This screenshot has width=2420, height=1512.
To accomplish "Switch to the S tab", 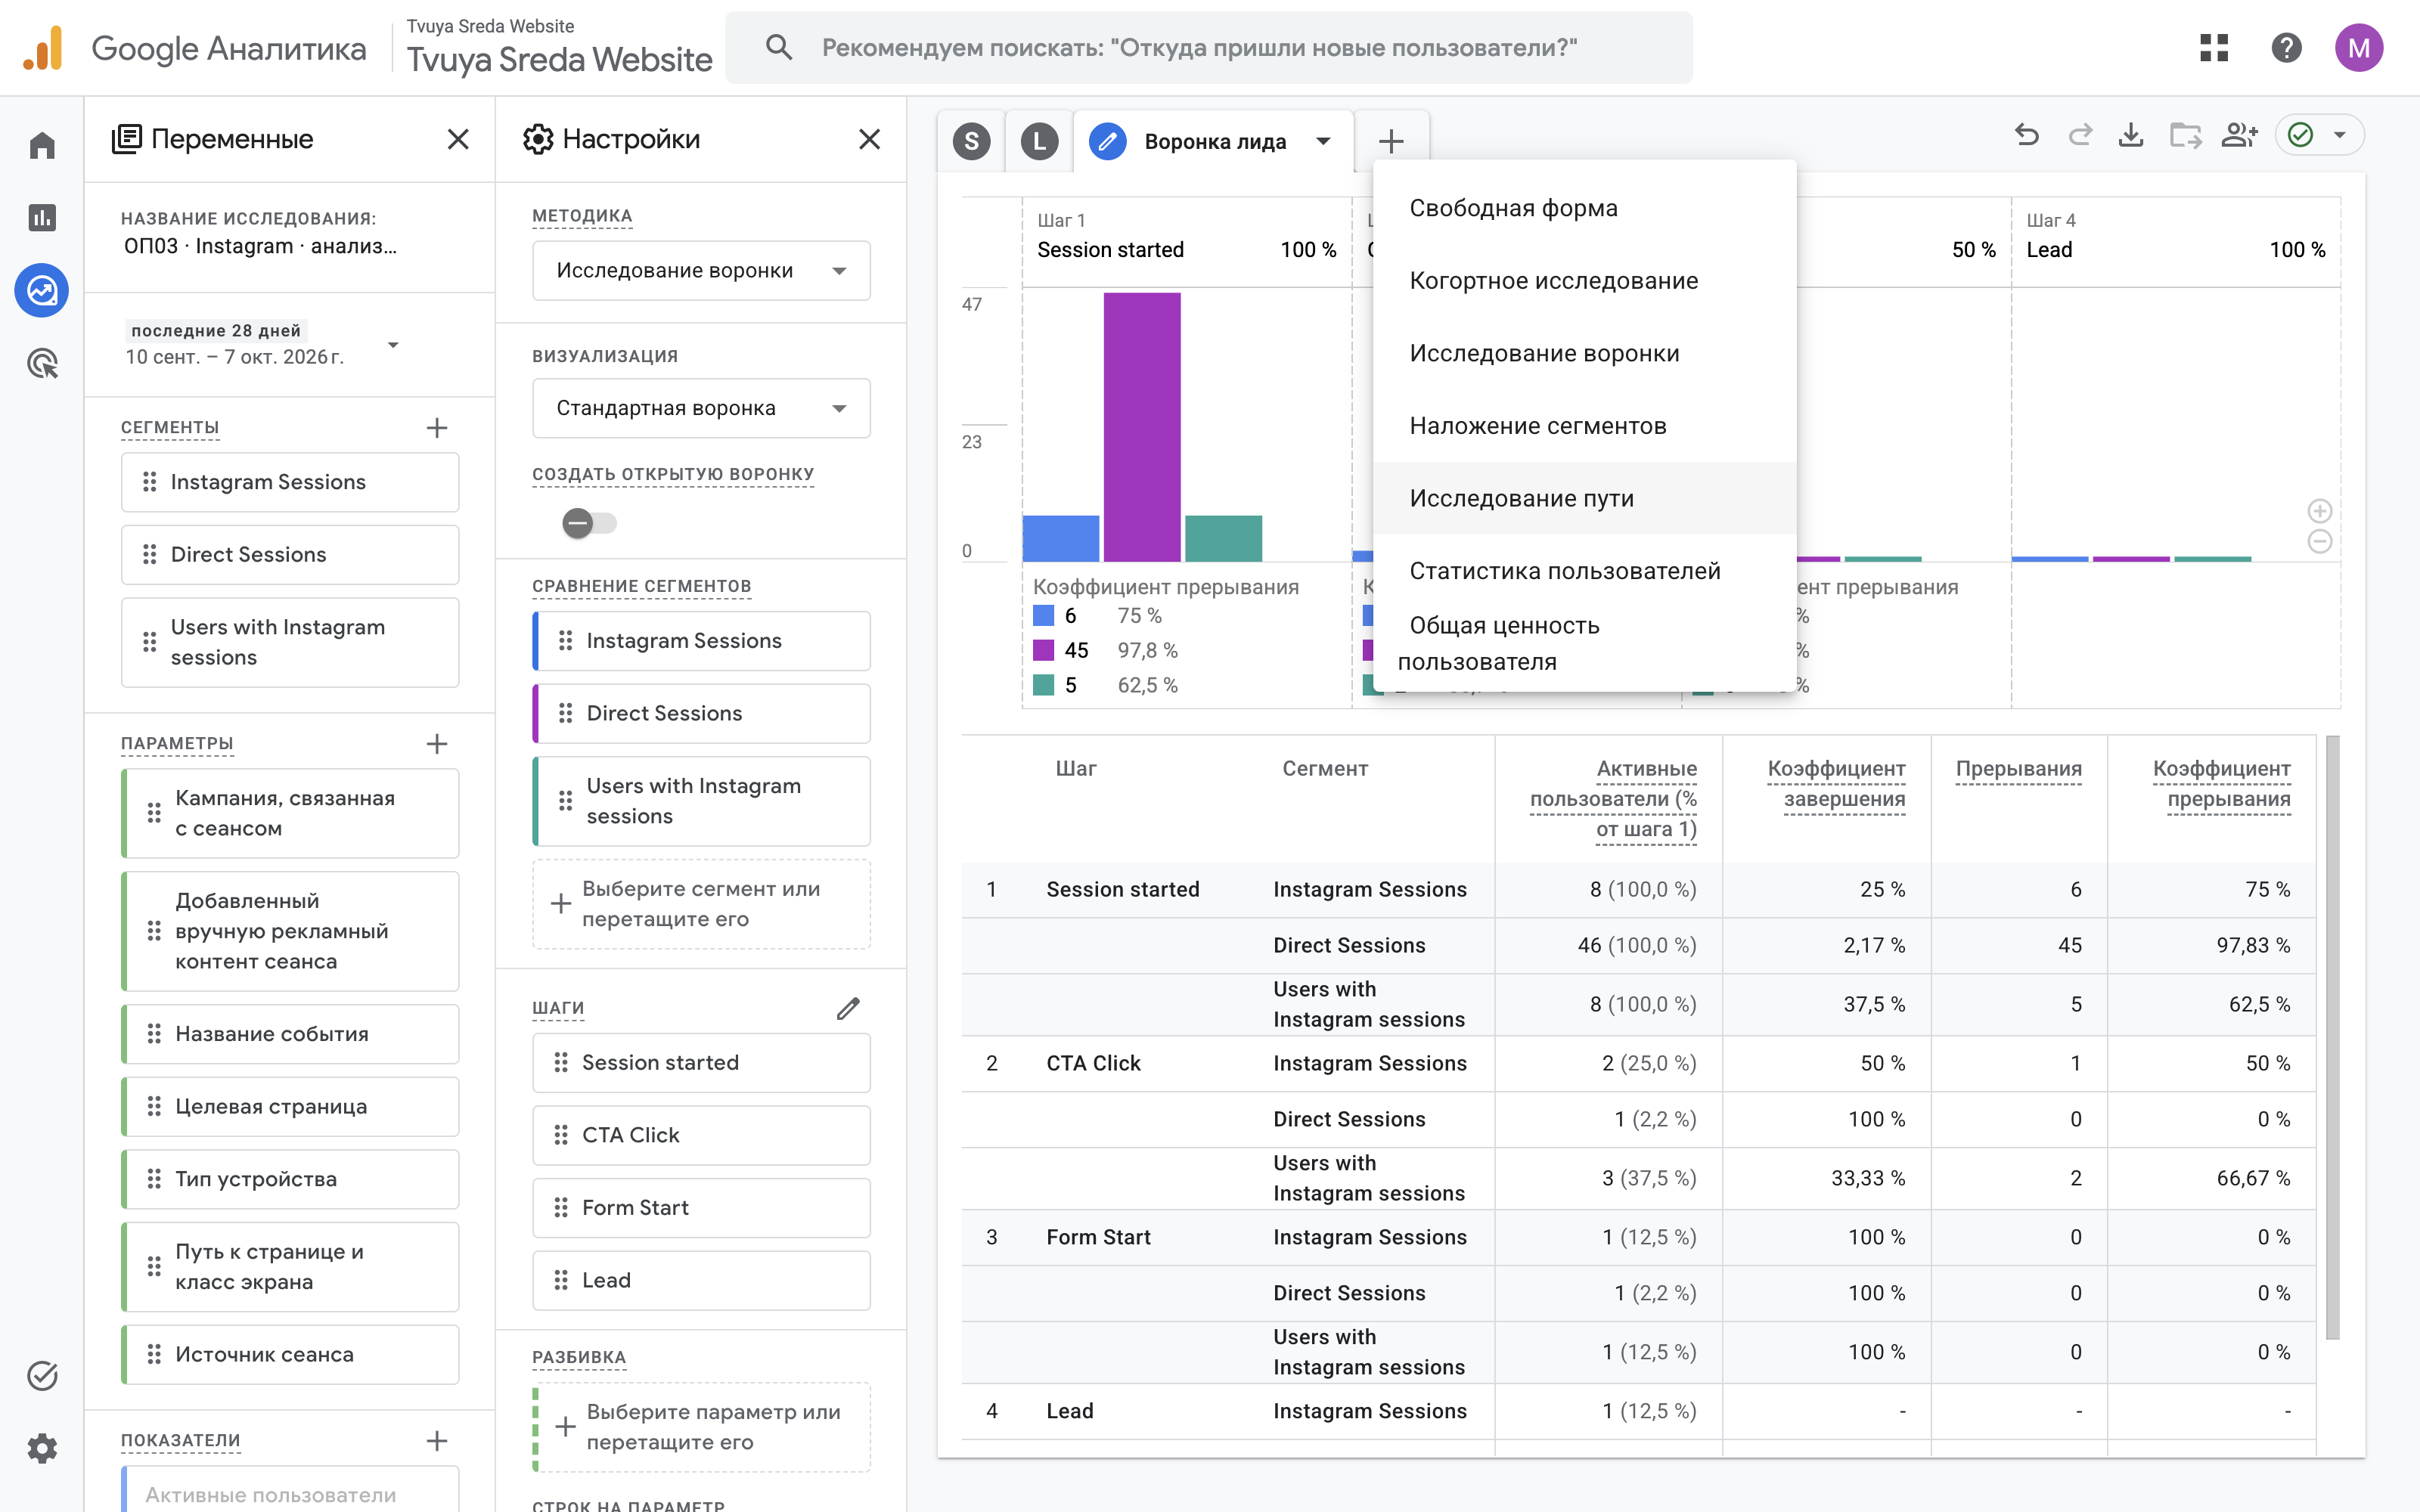I will (972, 141).
